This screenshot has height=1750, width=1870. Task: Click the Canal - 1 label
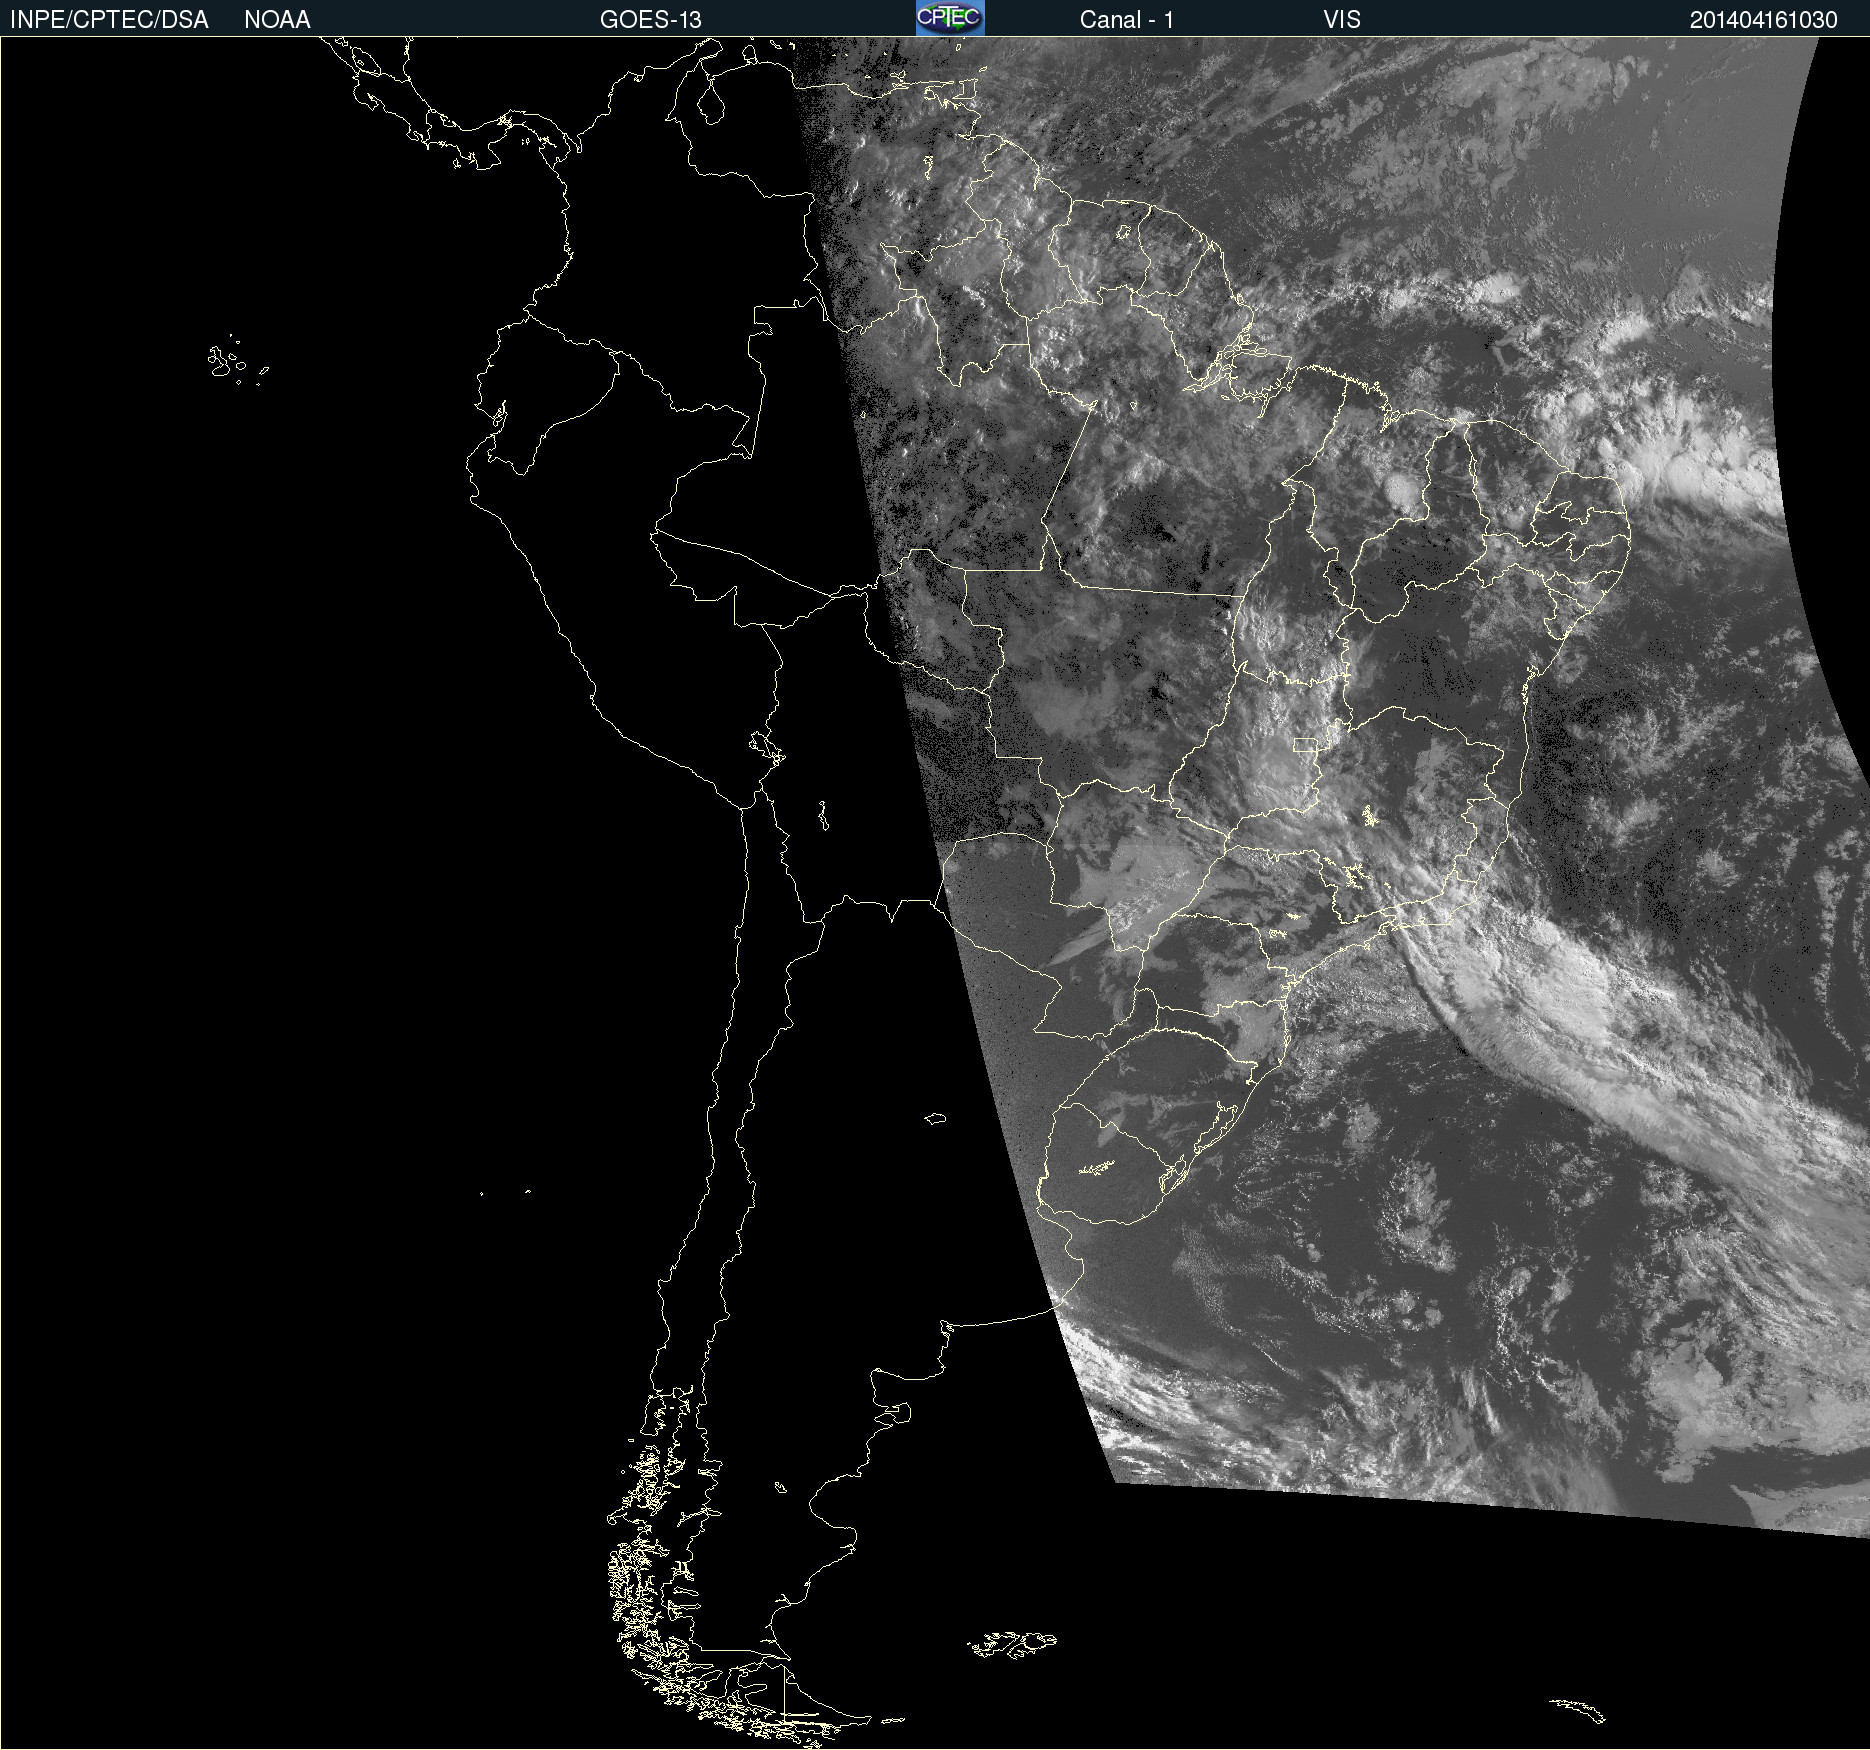(x=1126, y=20)
